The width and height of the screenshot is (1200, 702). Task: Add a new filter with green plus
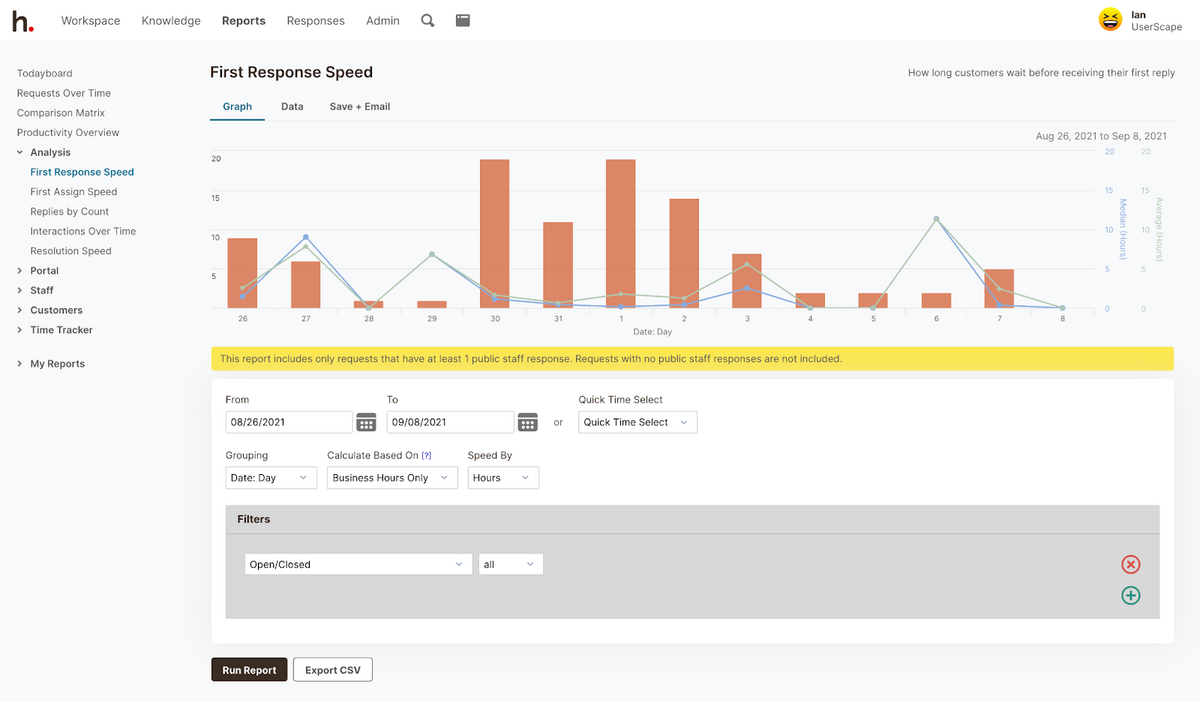pyautogui.click(x=1131, y=595)
